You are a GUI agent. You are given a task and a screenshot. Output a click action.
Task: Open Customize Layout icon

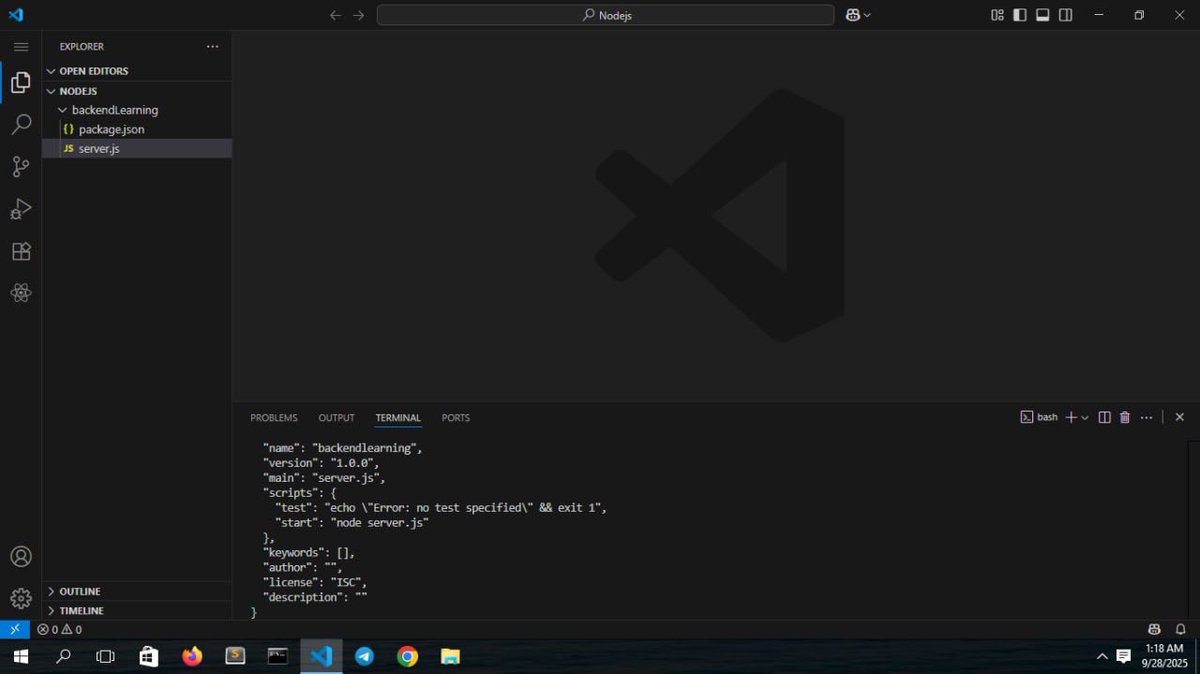point(997,15)
